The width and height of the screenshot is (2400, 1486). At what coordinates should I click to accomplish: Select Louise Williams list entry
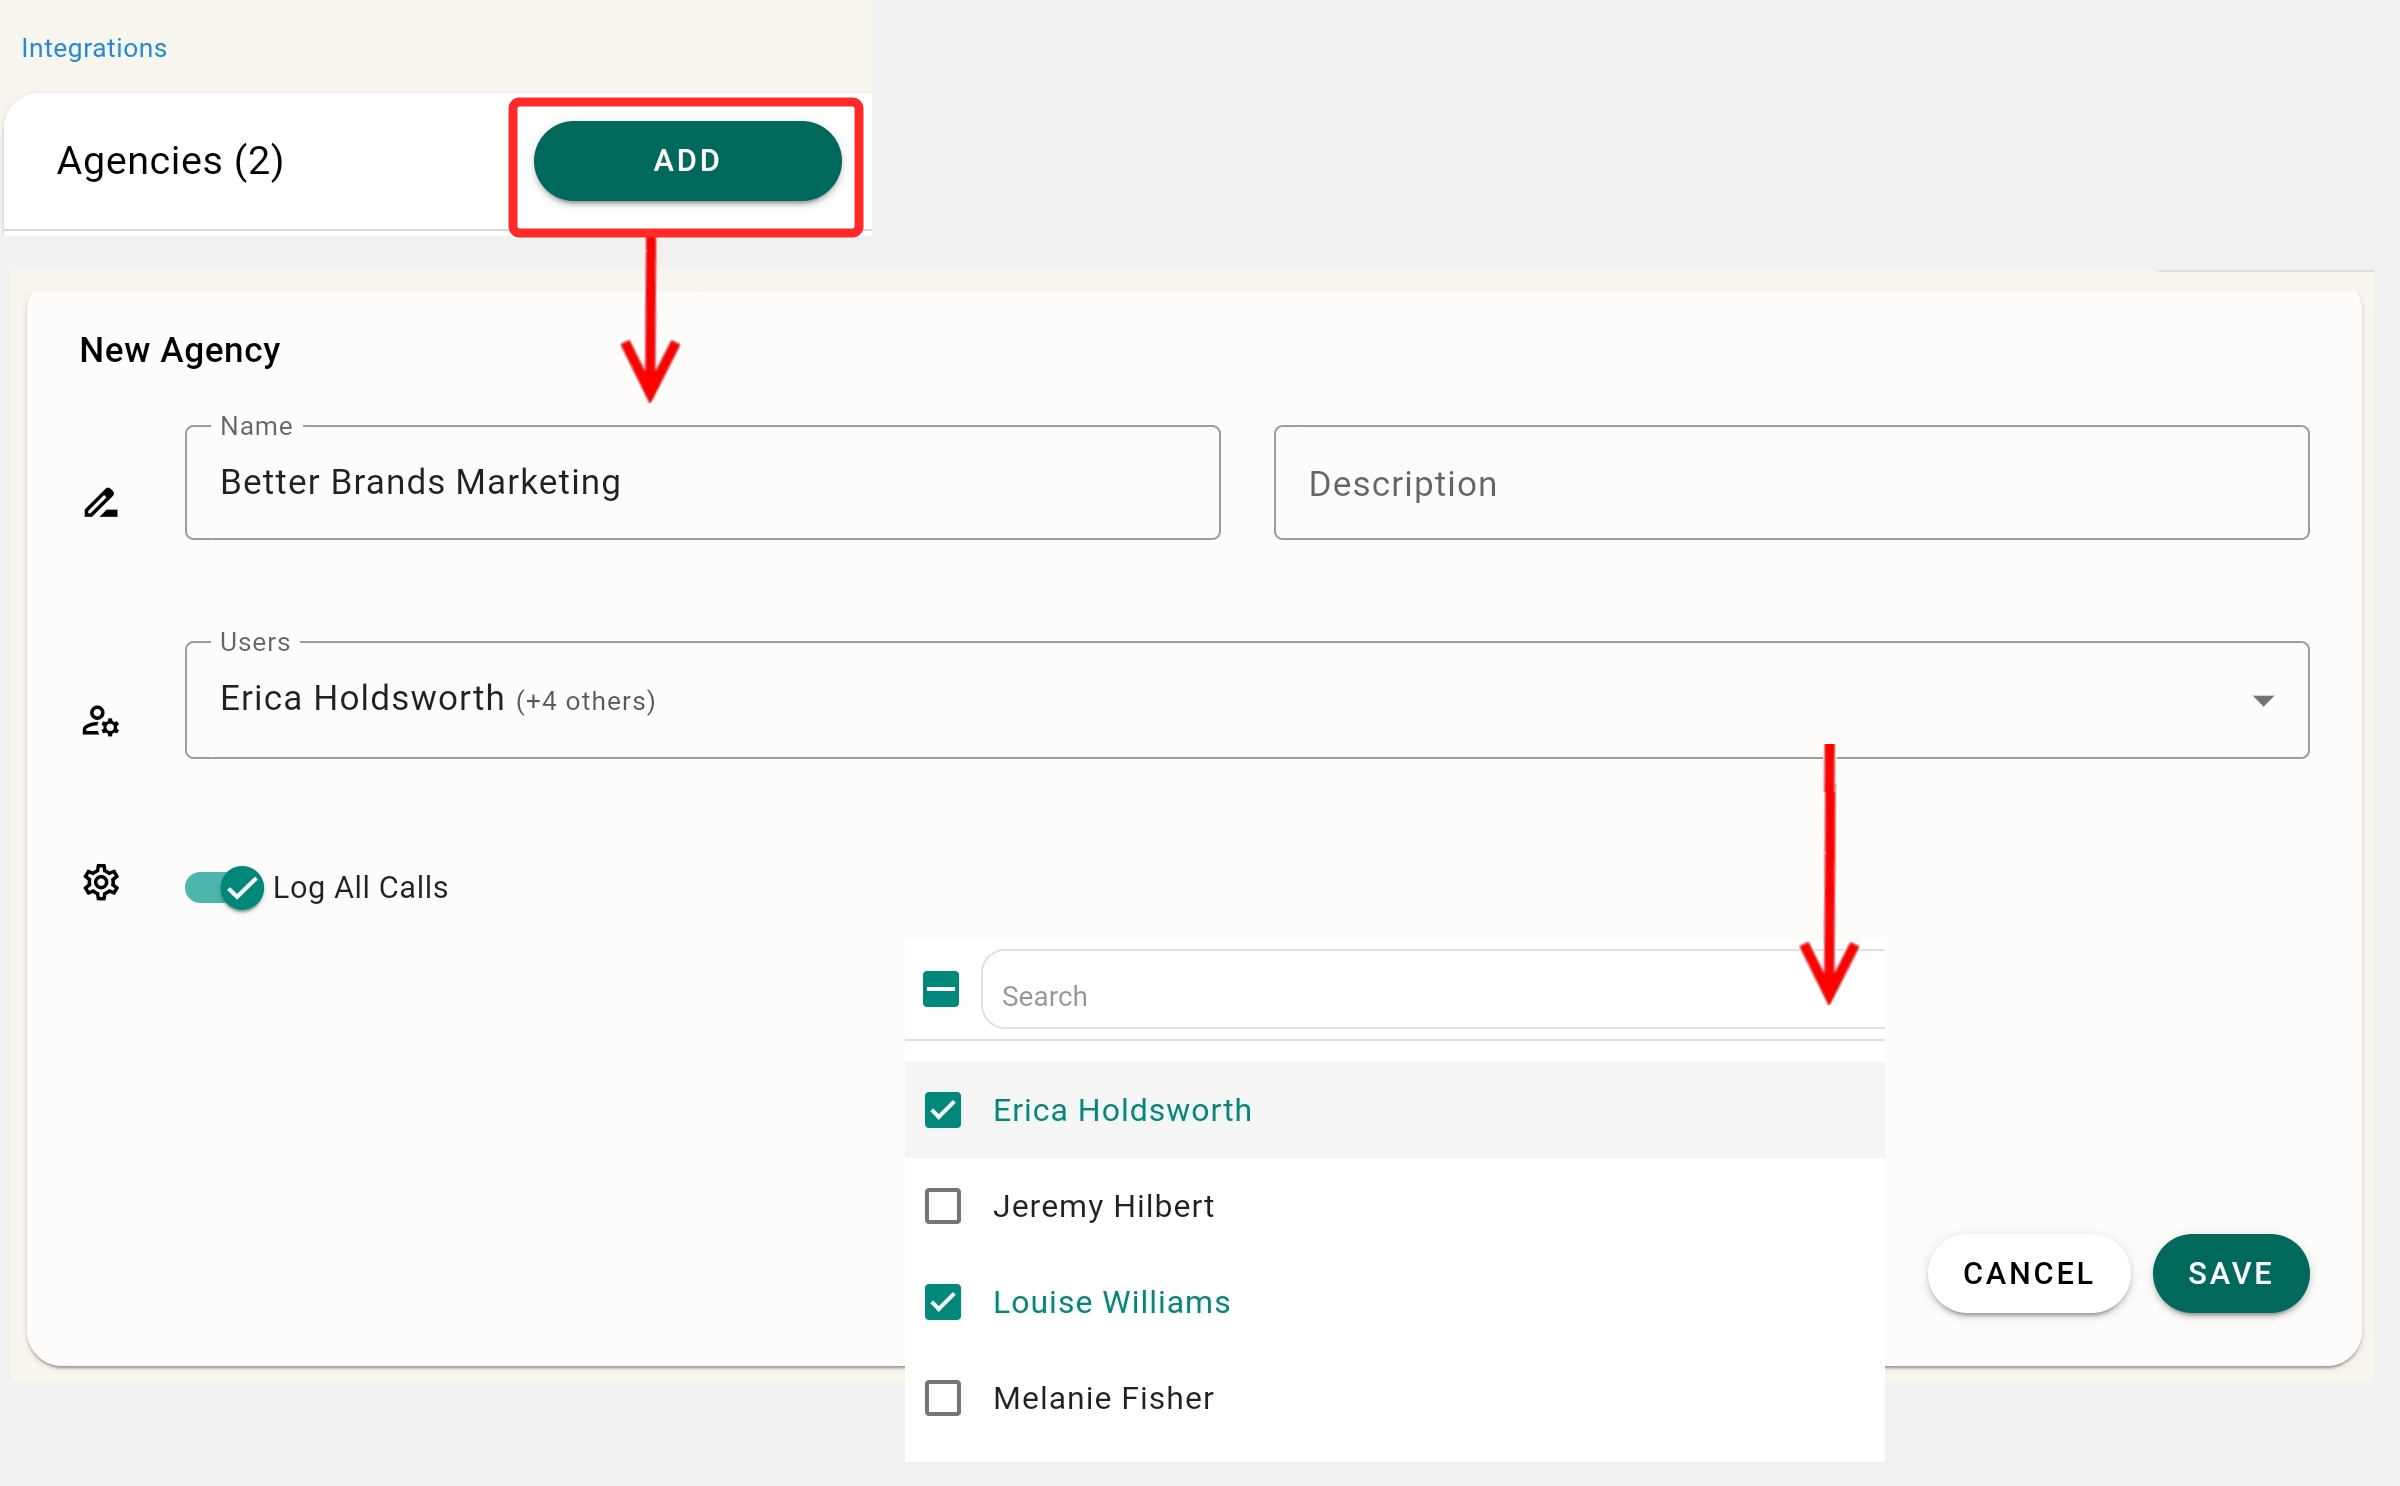(x=1111, y=1302)
